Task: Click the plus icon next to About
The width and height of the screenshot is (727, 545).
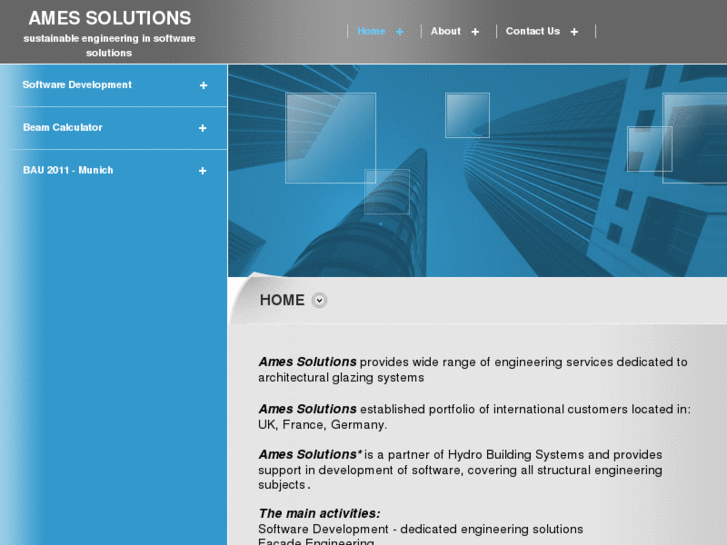Action: tap(475, 32)
